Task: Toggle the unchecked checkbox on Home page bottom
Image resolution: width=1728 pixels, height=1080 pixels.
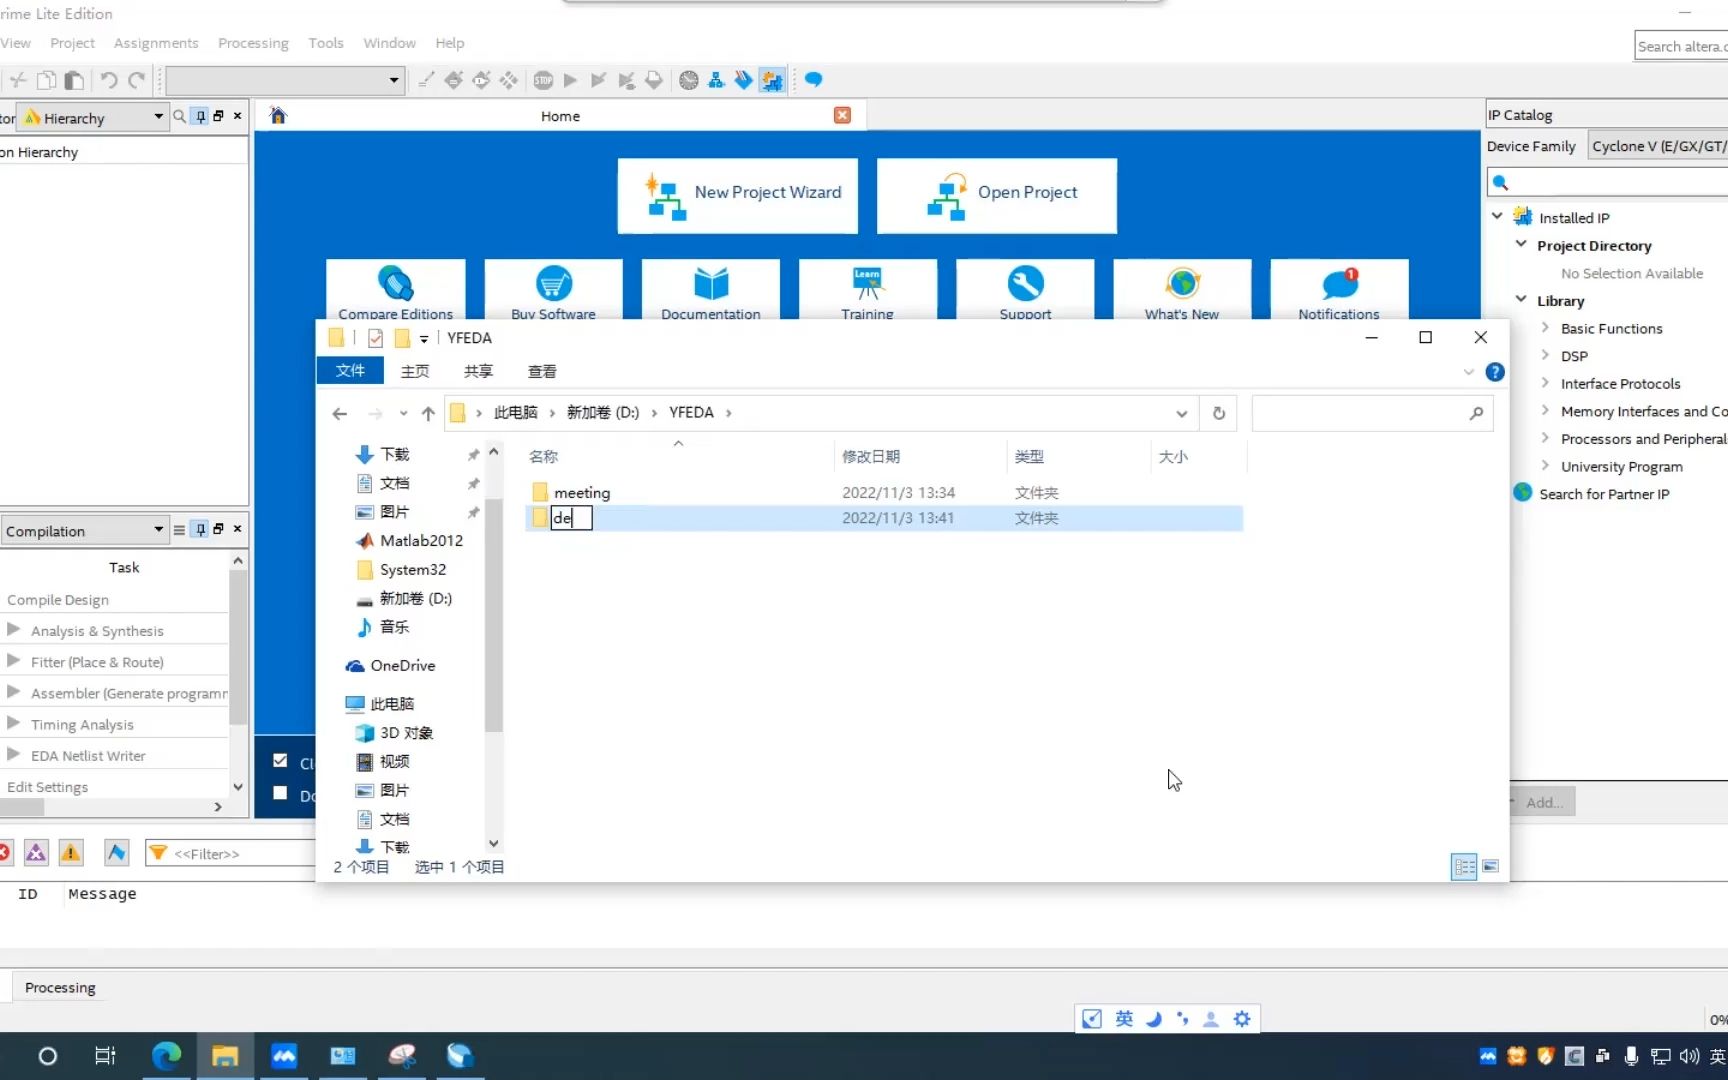Action: click(x=280, y=793)
